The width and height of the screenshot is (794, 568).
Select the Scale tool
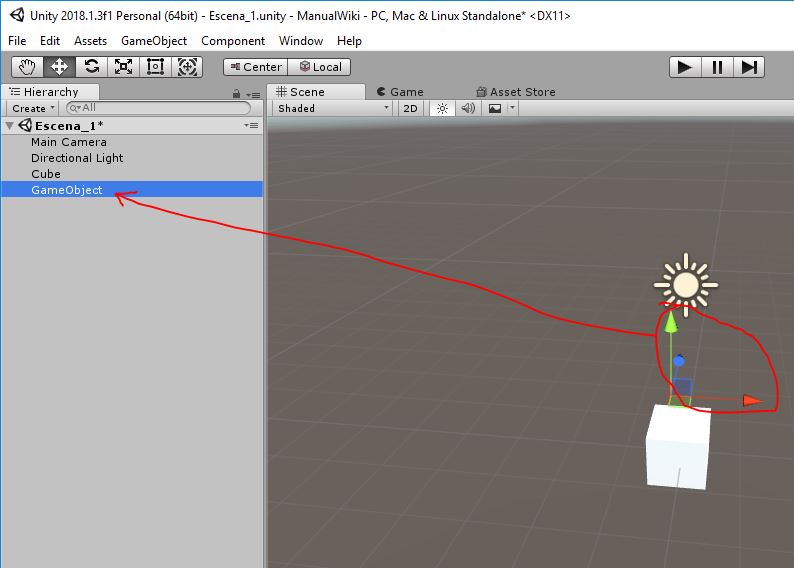(x=123, y=67)
